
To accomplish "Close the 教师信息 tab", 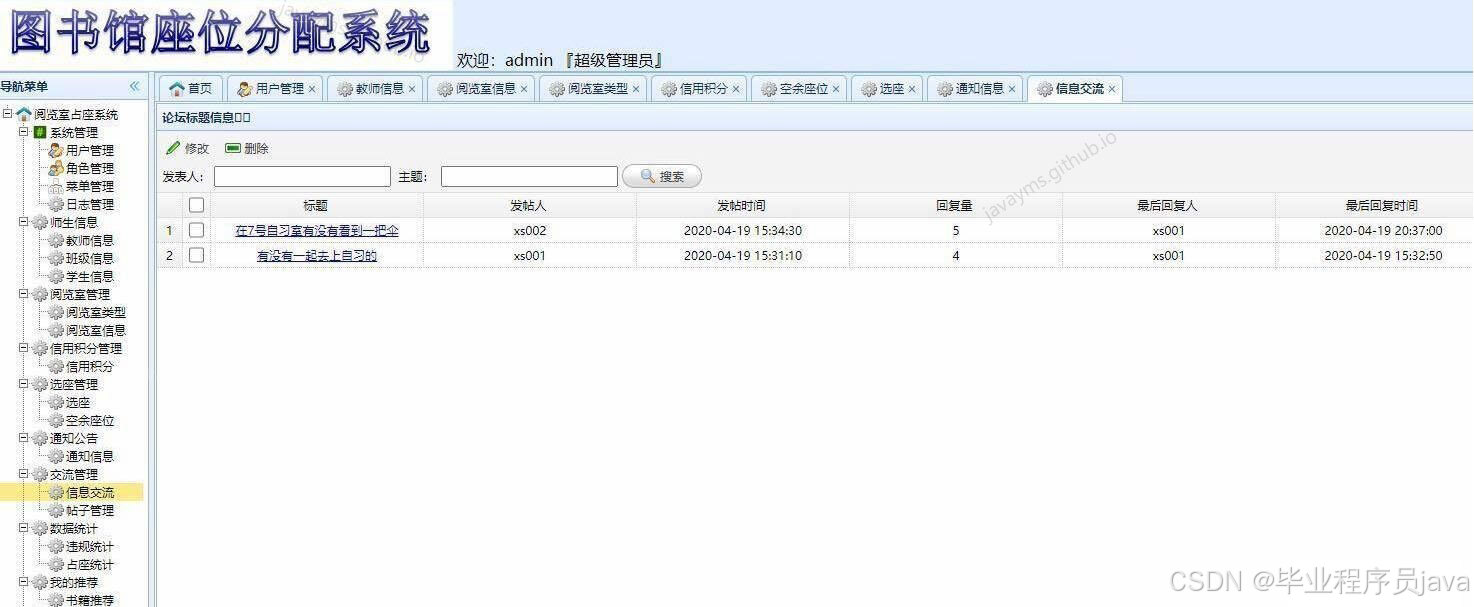I will click(412, 89).
